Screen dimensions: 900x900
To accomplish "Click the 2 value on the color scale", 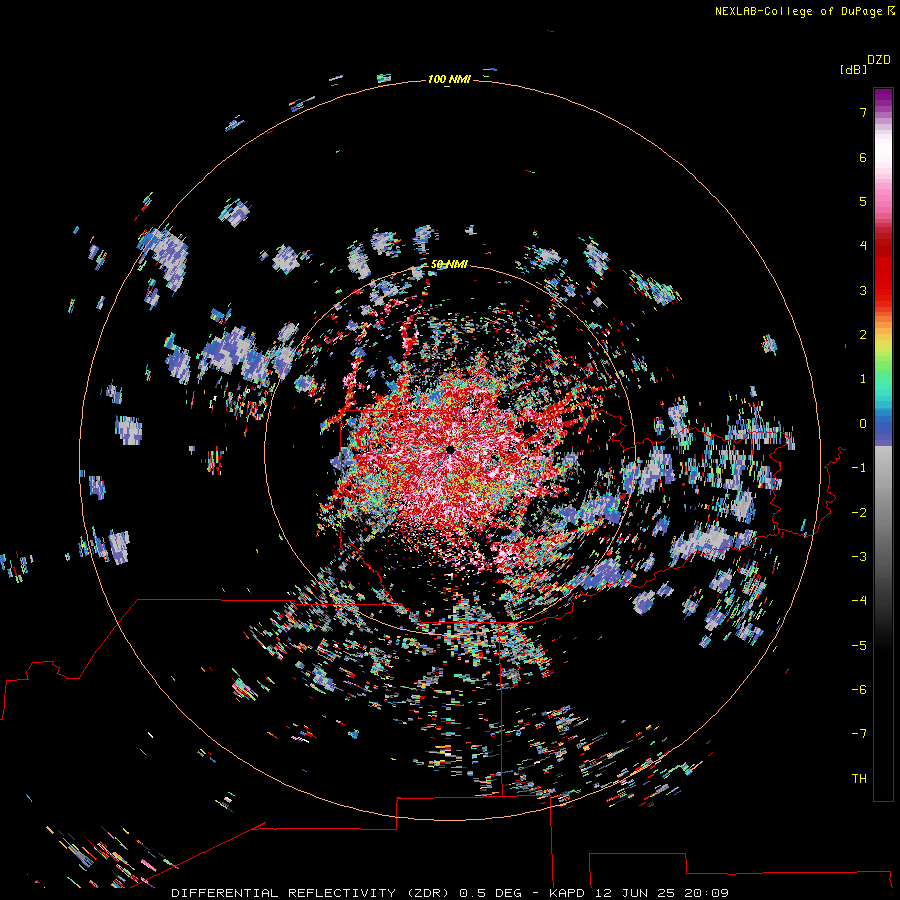I will tap(863, 335).
